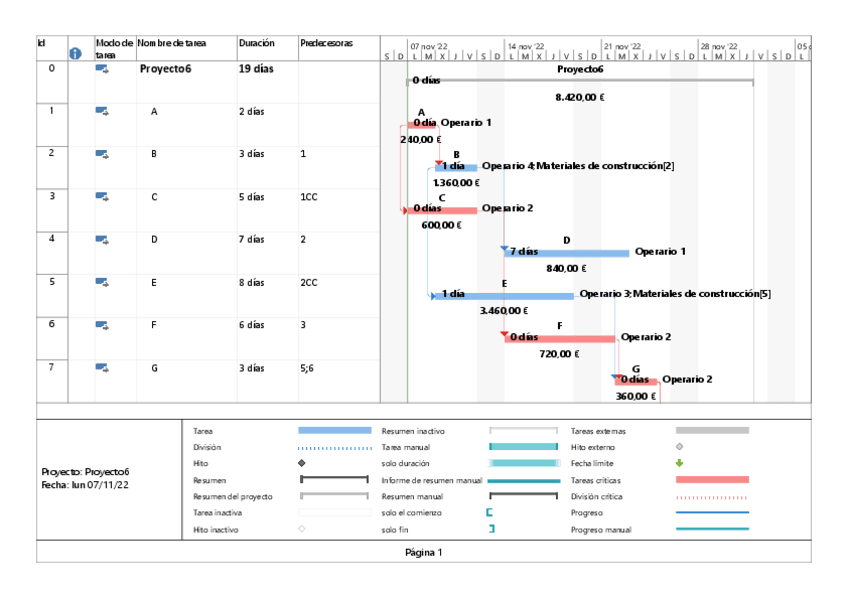Click the task mode icon for task G

(x=102, y=367)
